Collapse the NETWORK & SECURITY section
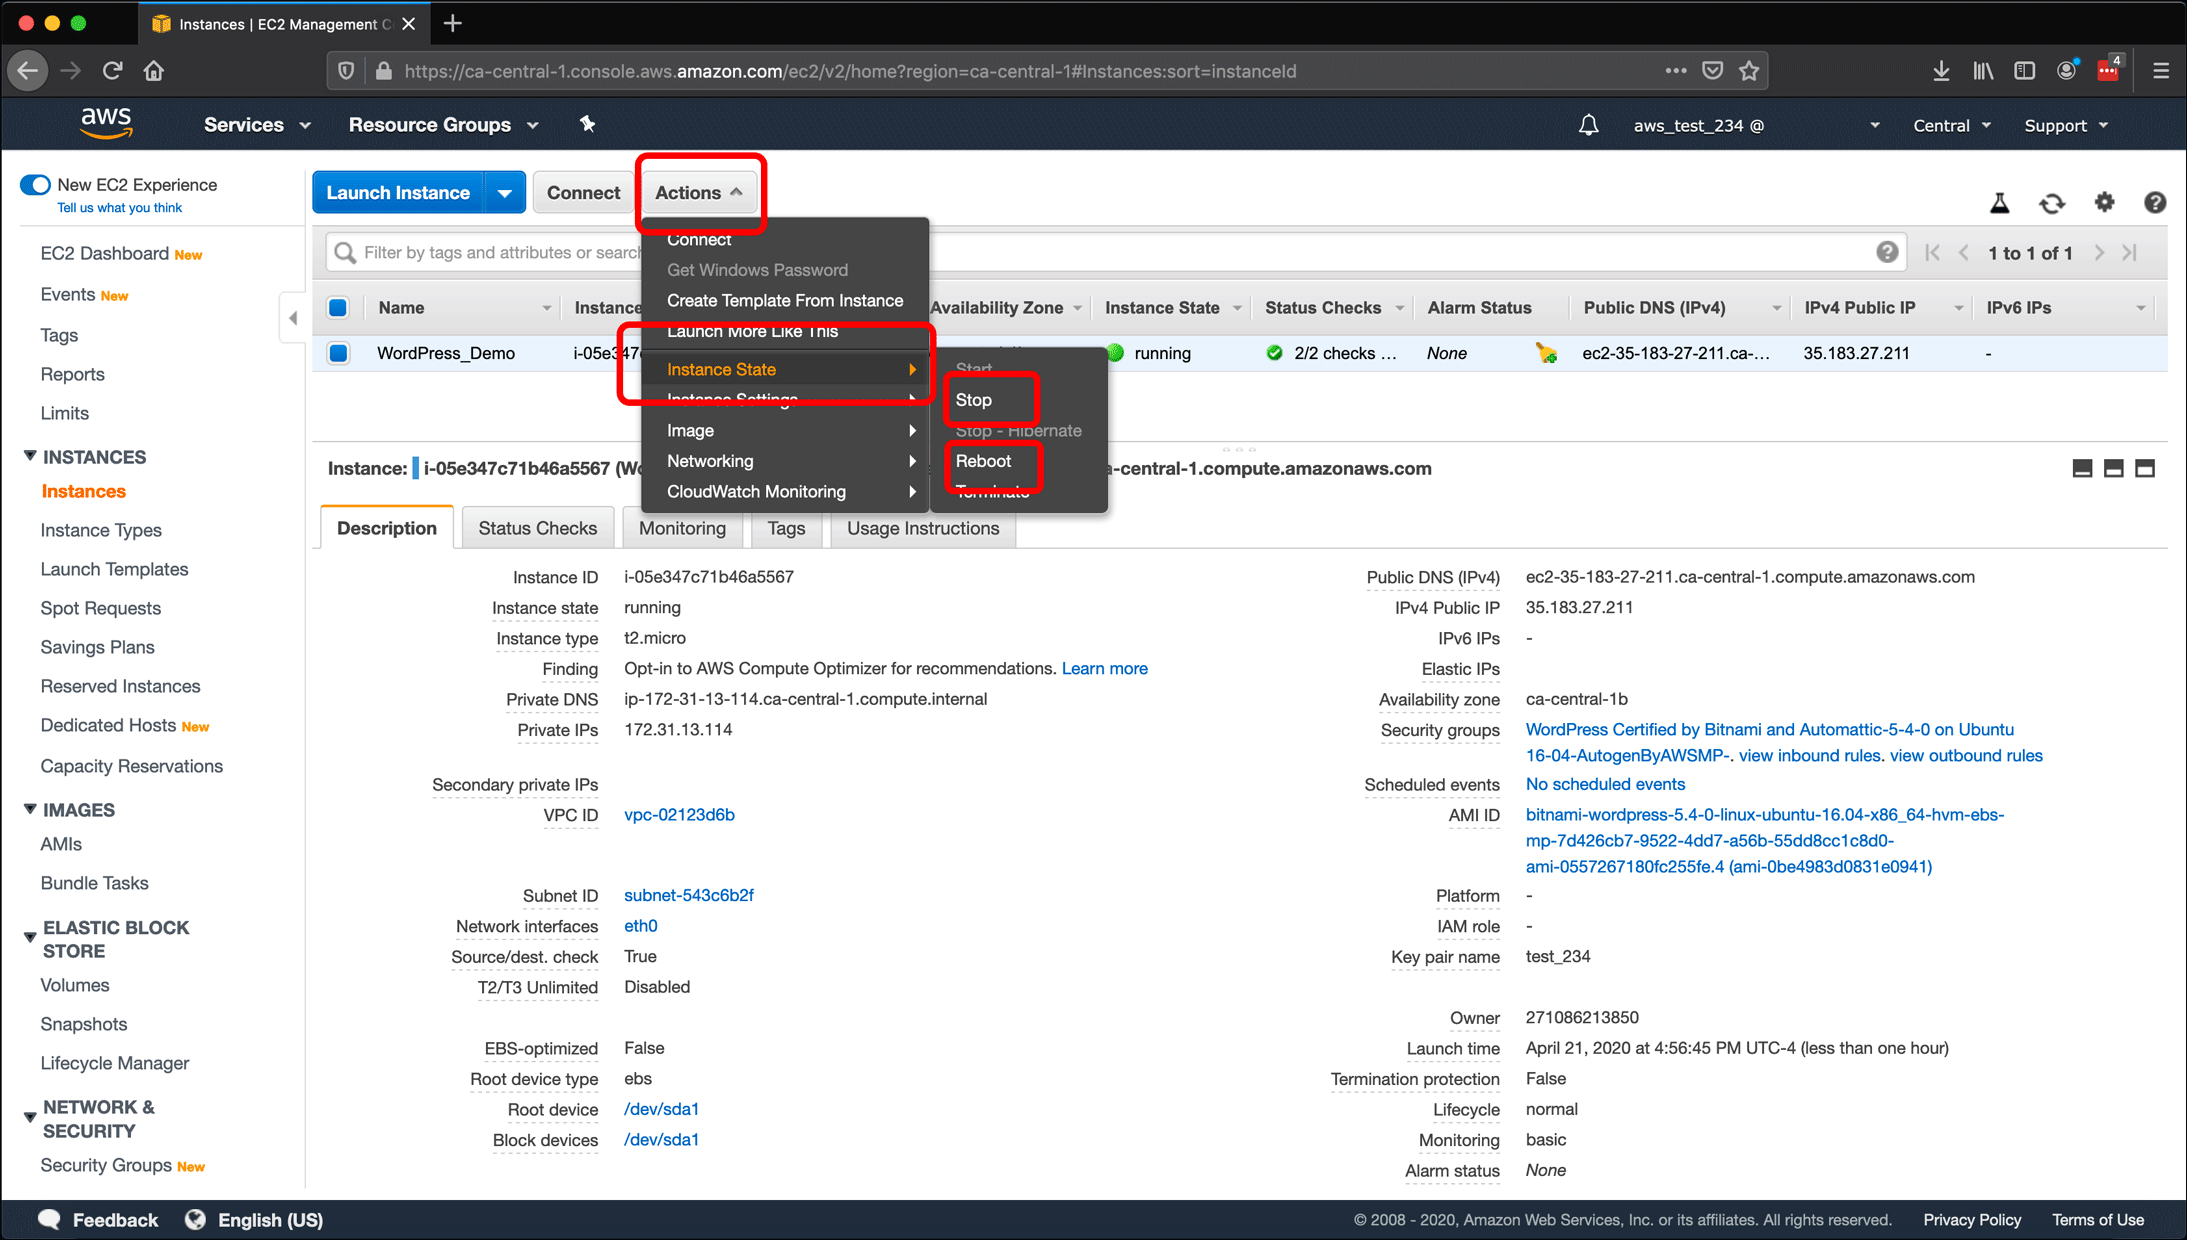The height and width of the screenshot is (1240, 2187). [30, 1116]
